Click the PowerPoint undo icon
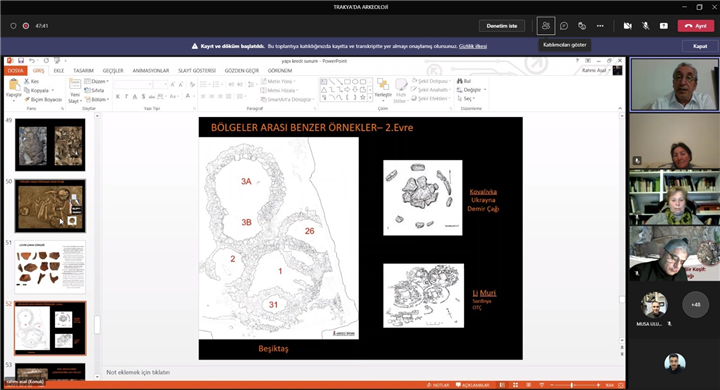 (x=31, y=61)
